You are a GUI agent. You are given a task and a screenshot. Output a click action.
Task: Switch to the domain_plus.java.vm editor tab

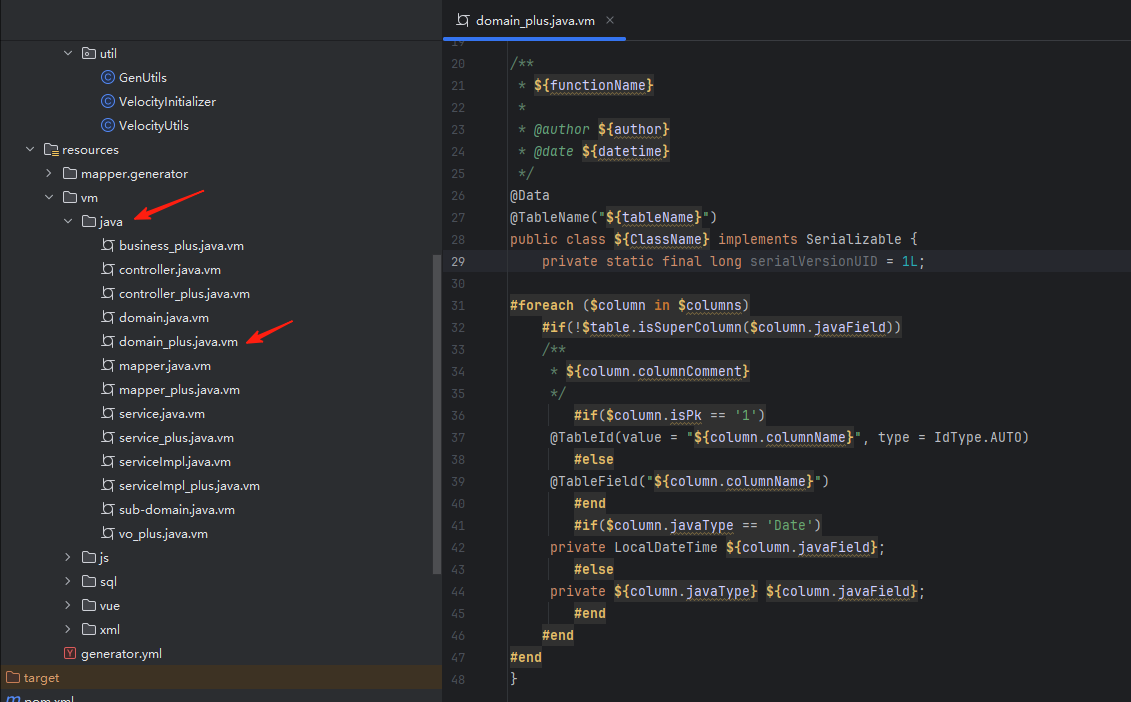click(x=534, y=20)
